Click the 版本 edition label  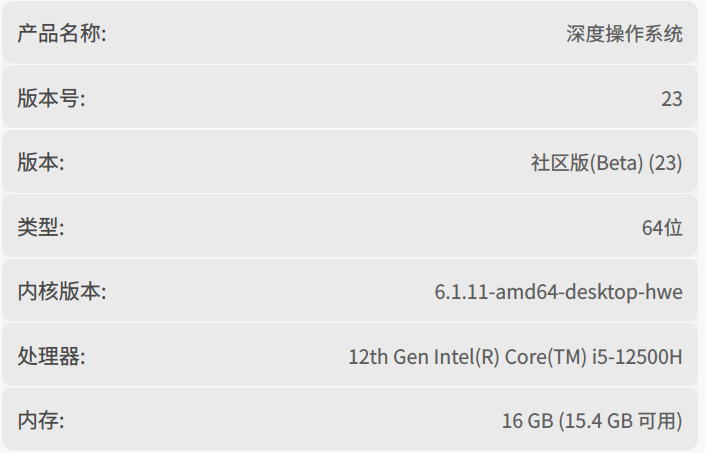41,162
